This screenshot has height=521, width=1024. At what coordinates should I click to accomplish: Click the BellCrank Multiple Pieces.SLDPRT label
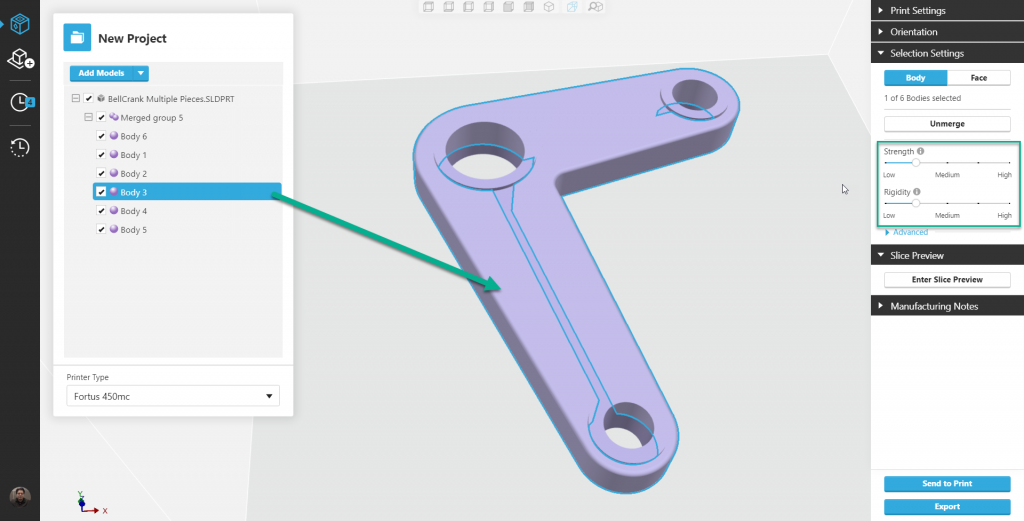pyautogui.click(x=171, y=99)
